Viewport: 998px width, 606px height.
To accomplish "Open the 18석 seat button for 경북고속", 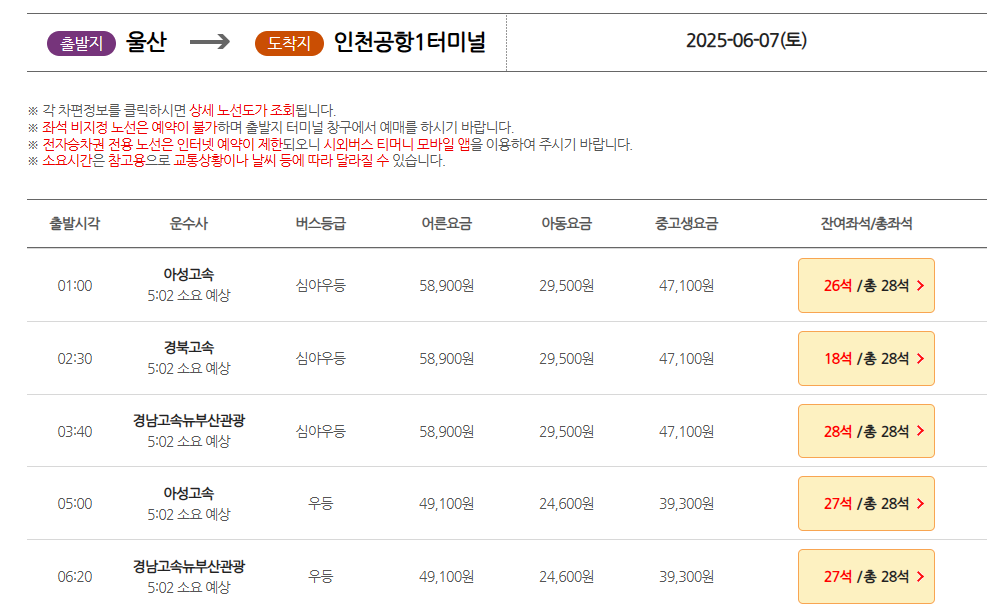I will (x=866, y=358).
